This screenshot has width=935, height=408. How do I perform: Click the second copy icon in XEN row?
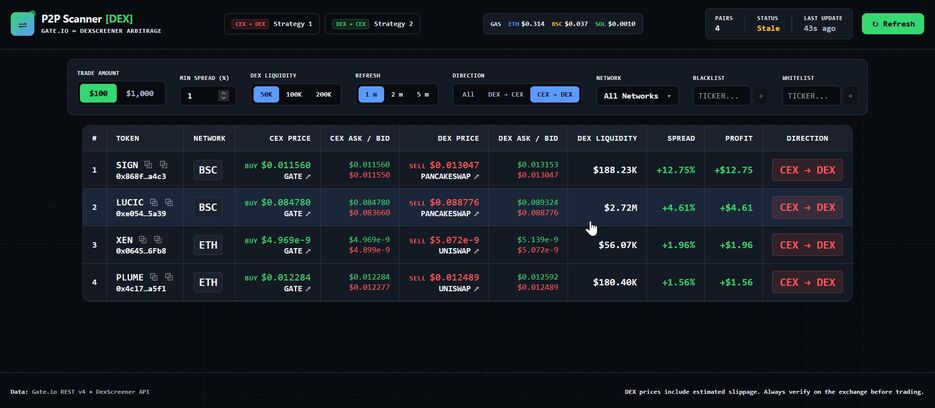coord(158,240)
